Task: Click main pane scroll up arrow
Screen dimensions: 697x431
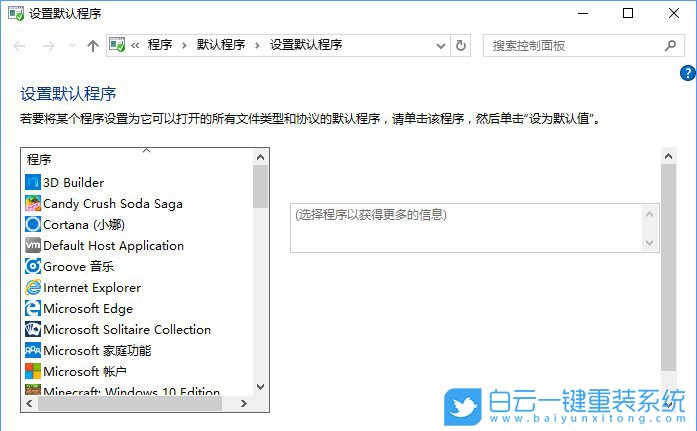Action: pyautogui.click(x=668, y=156)
